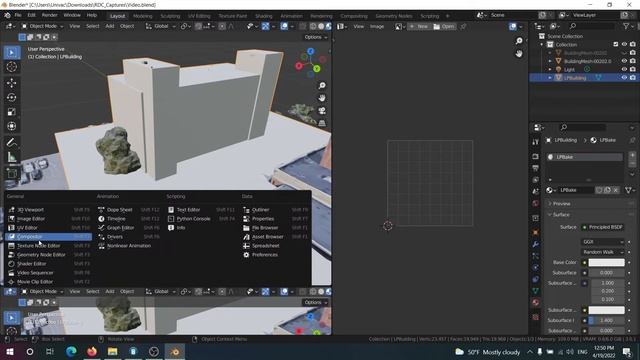
Task: Open Principled BSDF surface shader dropdown
Action: coord(602,227)
